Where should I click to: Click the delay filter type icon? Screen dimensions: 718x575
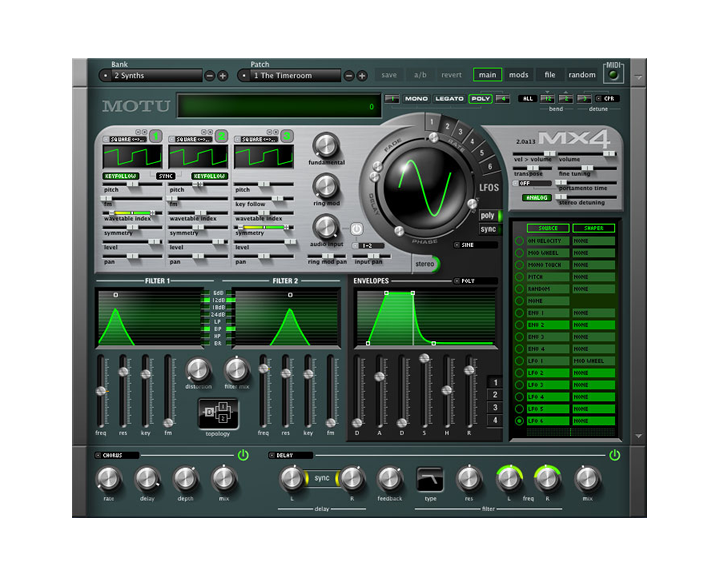(430, 479)
